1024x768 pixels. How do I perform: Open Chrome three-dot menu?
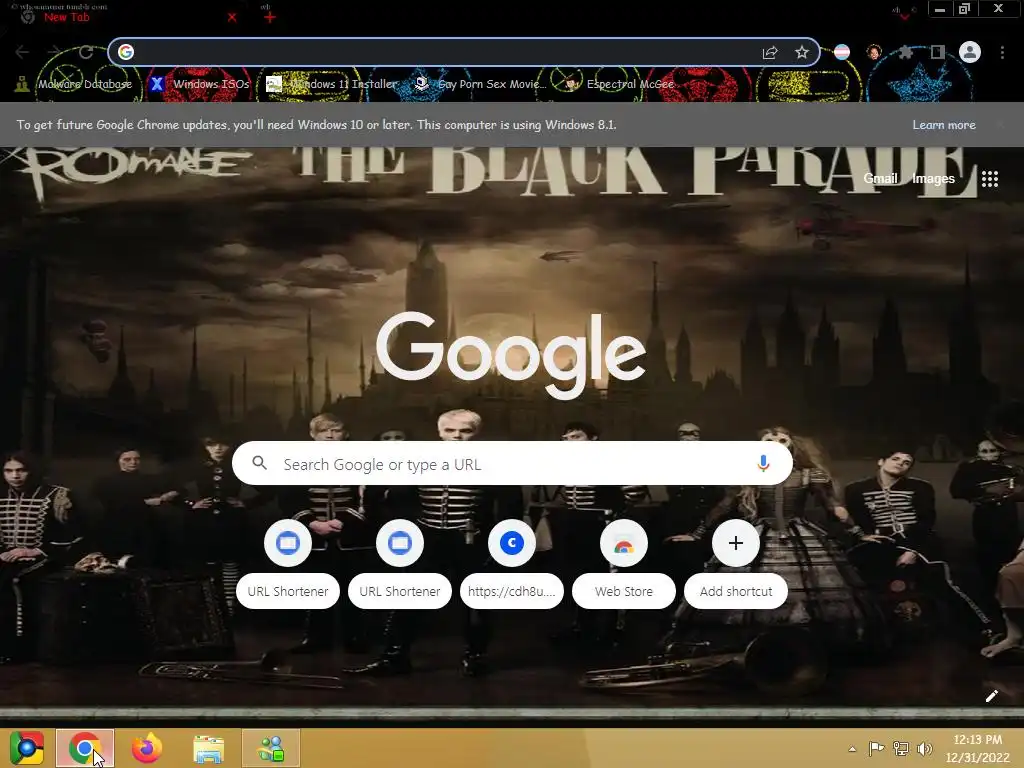(1002, 52)
